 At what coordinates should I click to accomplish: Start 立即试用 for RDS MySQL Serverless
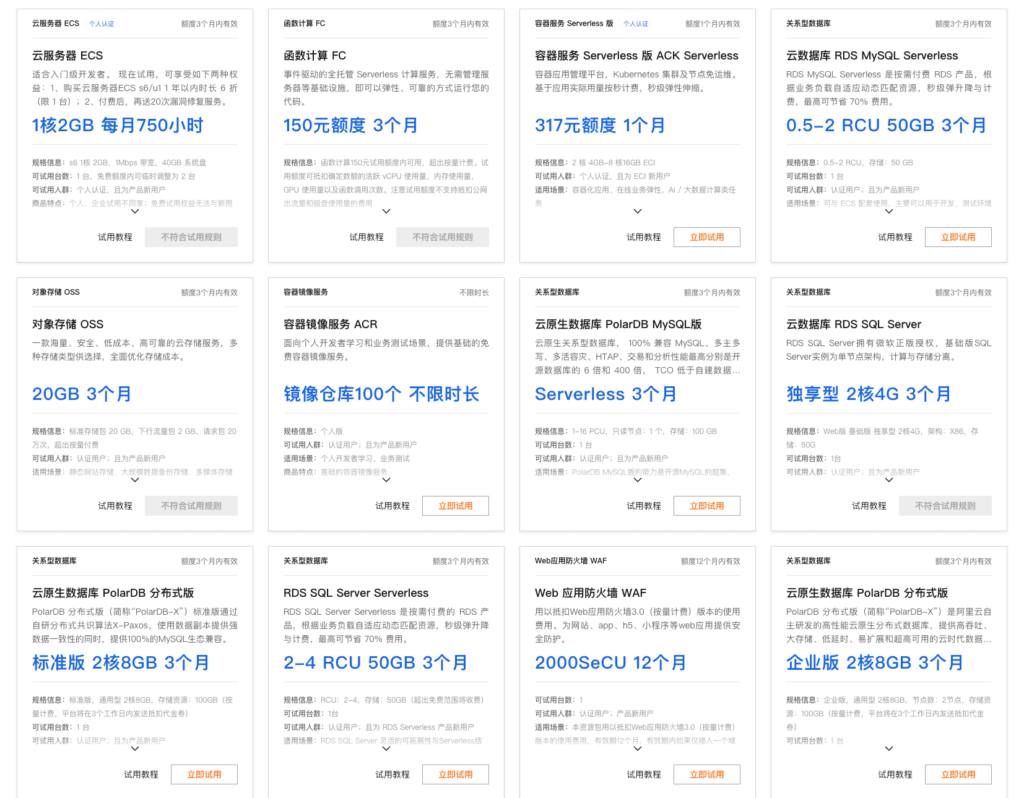958,237
